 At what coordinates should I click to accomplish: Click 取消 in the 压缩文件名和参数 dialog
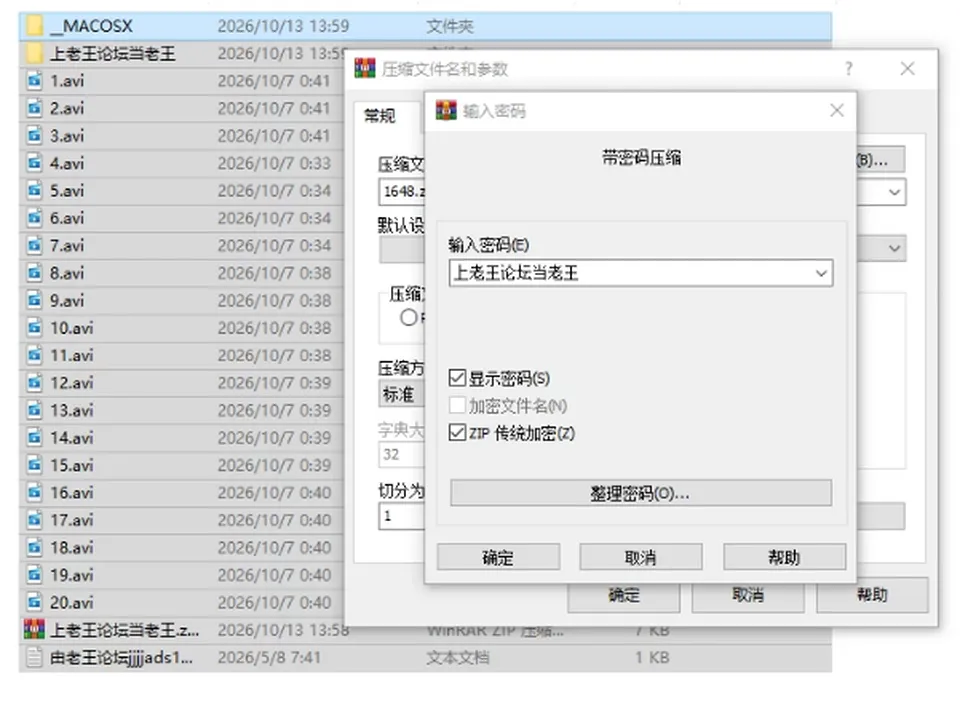(x=748, y=595)
